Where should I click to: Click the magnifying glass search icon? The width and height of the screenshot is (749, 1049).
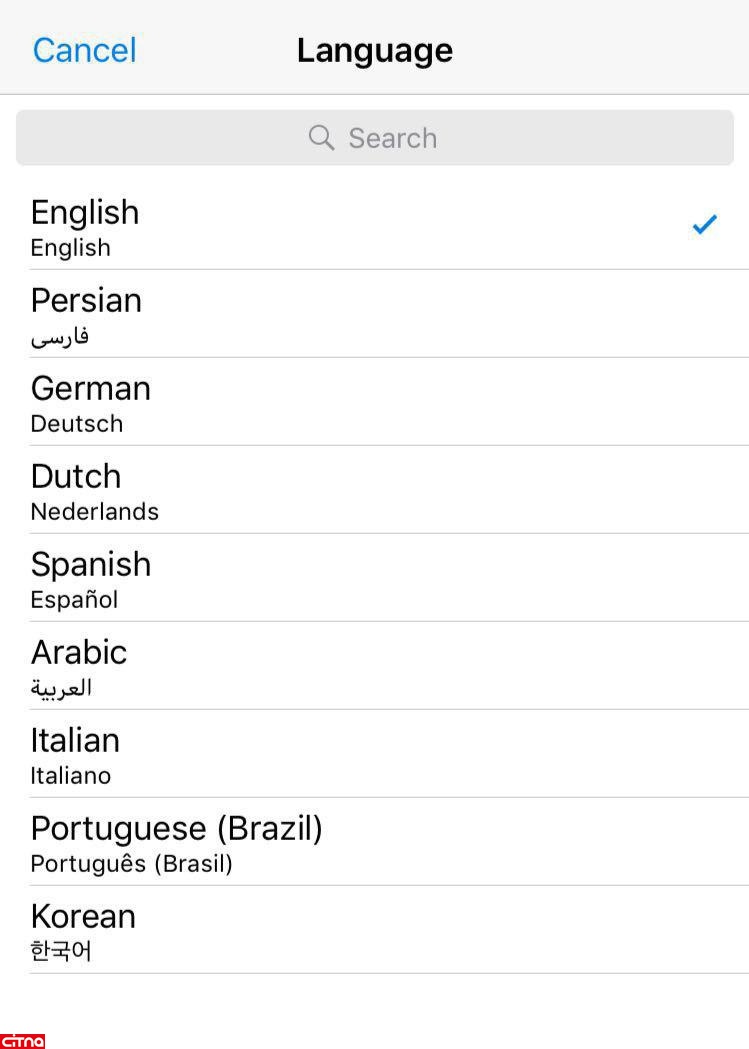click(321, 138)
